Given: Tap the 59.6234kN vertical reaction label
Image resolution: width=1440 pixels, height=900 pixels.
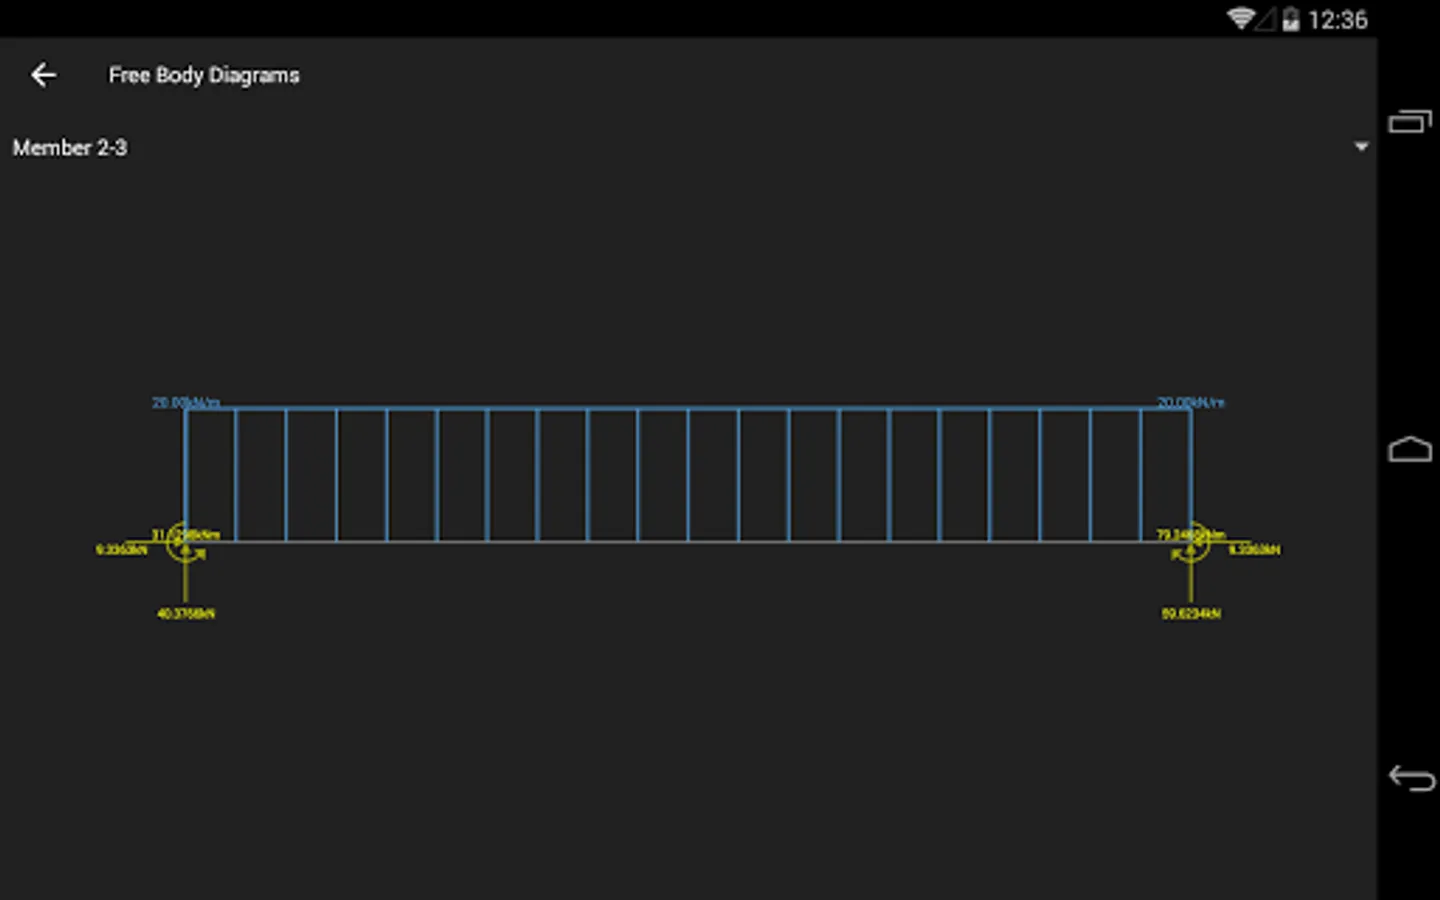Looking at the screenshot, I should pos(1191,613).
